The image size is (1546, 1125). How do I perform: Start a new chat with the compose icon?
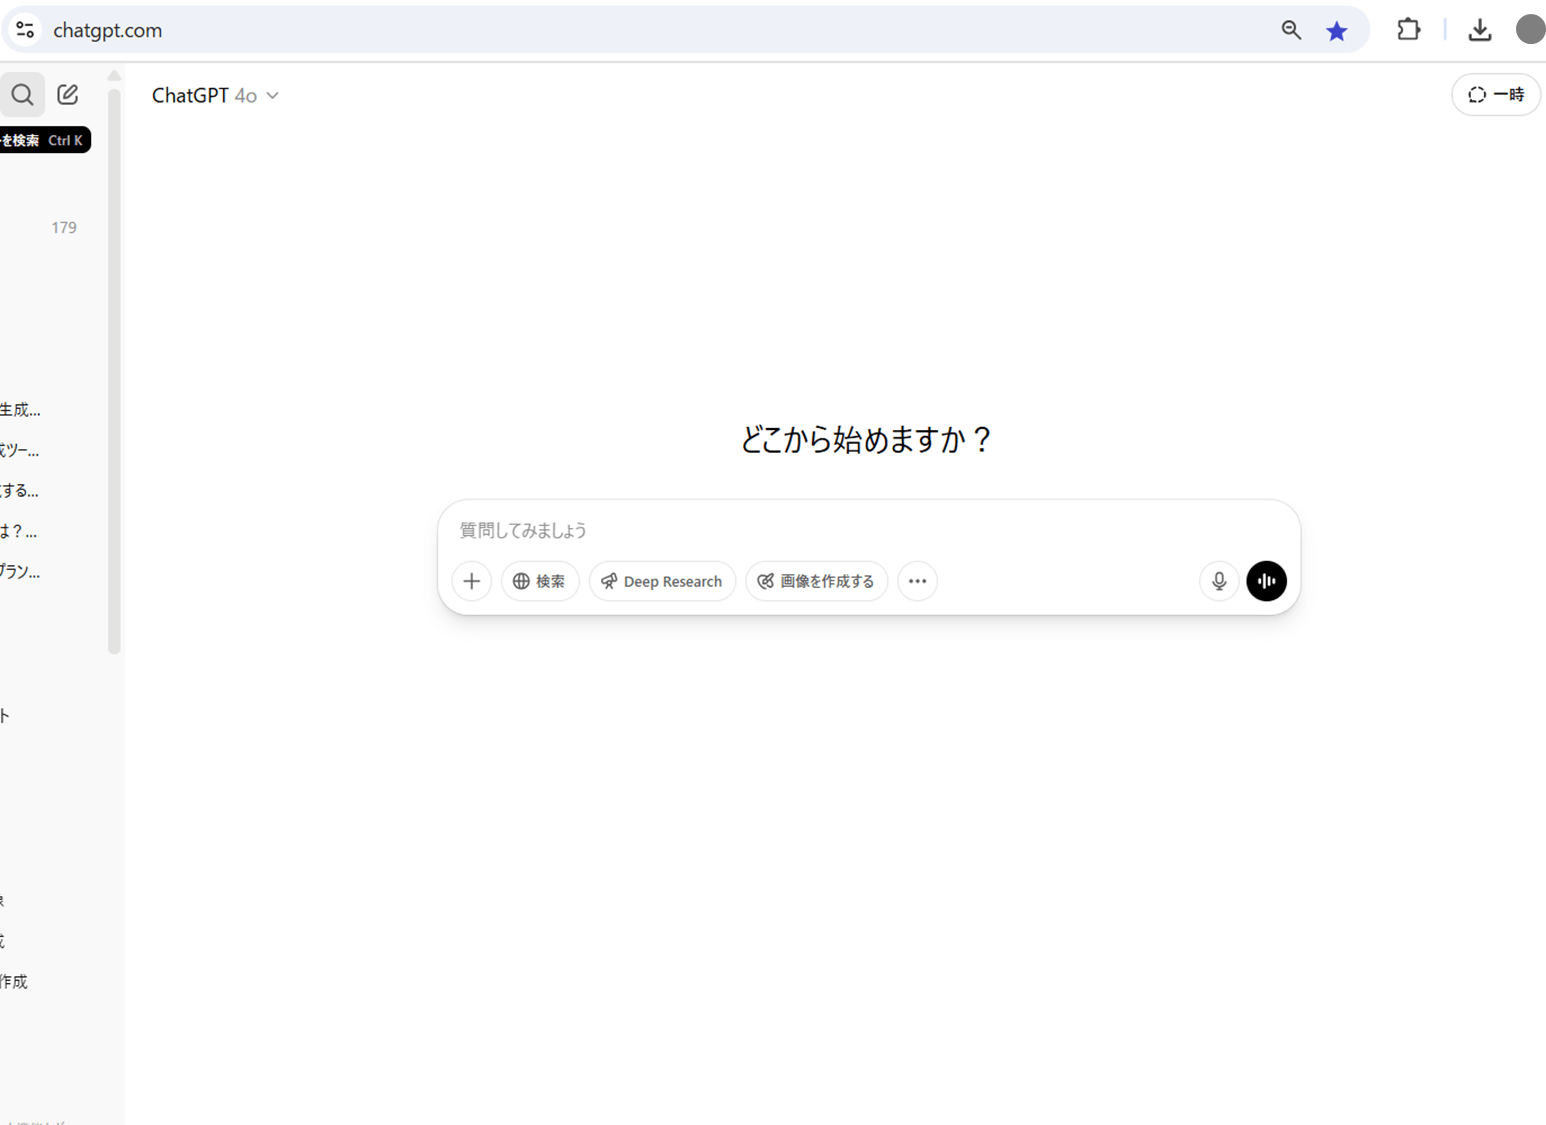coord(68,95)
